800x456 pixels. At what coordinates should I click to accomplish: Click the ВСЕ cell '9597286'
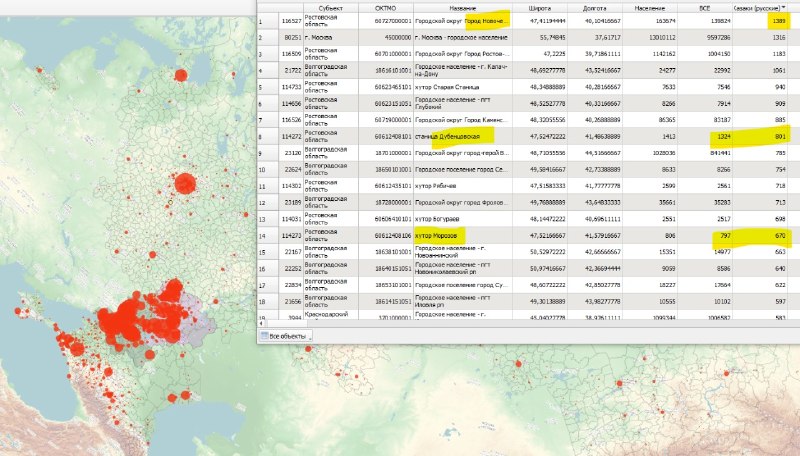click(705, 38)
